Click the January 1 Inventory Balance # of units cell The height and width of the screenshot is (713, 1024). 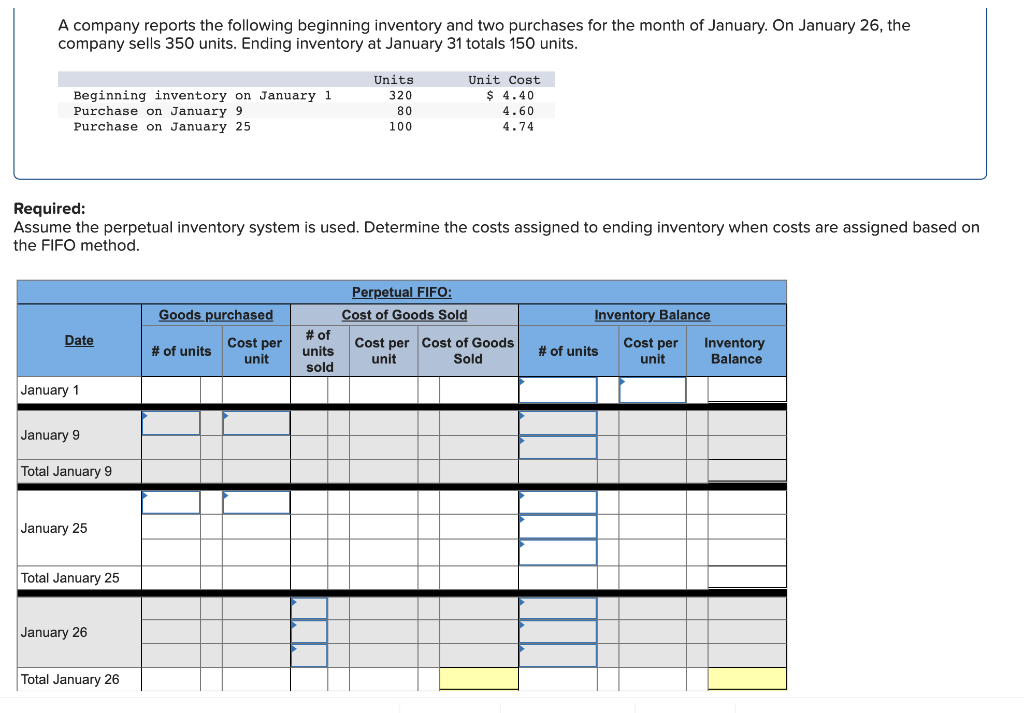click(558, 389)
